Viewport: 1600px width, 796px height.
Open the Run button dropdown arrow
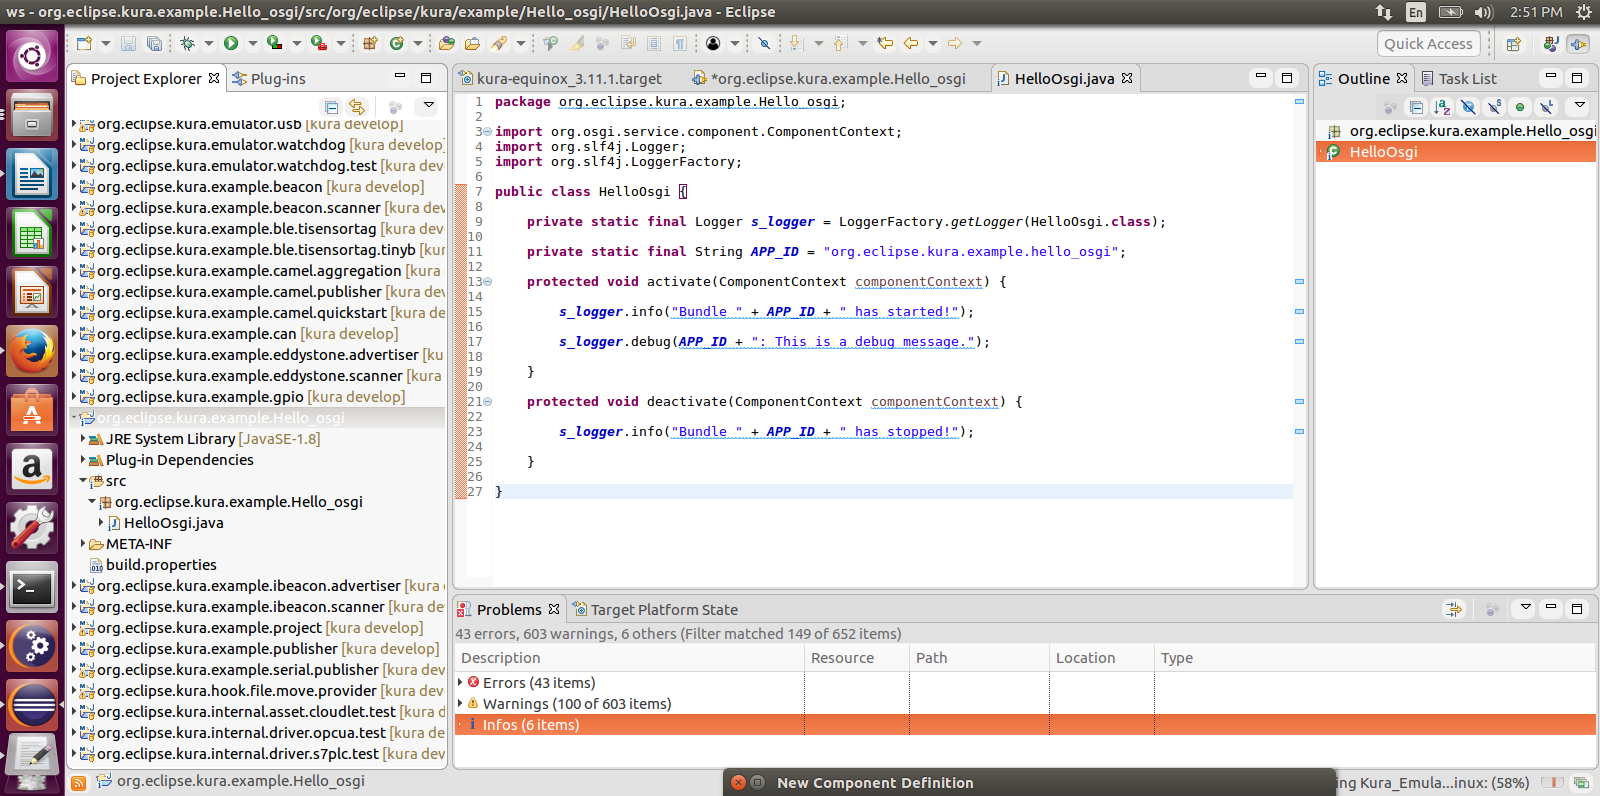[252, 43]
